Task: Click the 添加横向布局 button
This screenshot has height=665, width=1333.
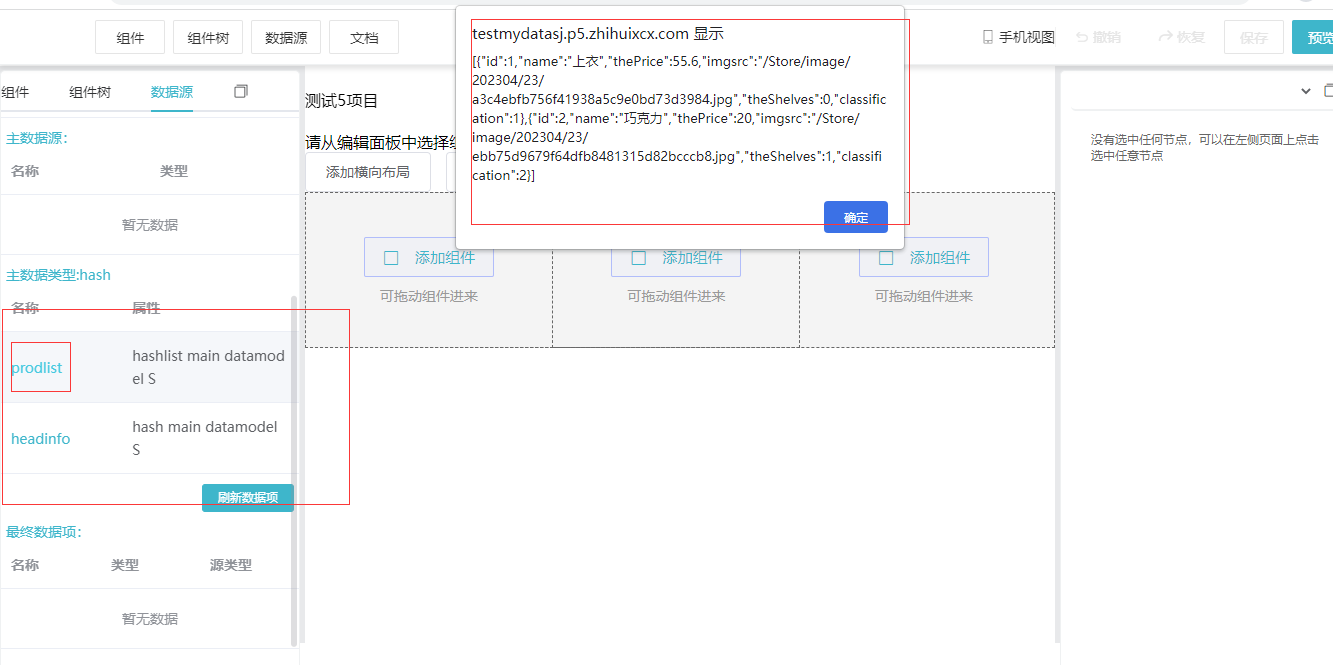Action: [368, 172]
